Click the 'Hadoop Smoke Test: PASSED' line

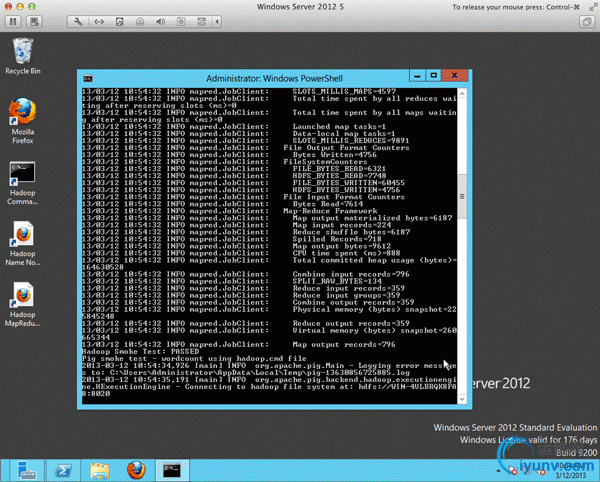click(140, 352)
